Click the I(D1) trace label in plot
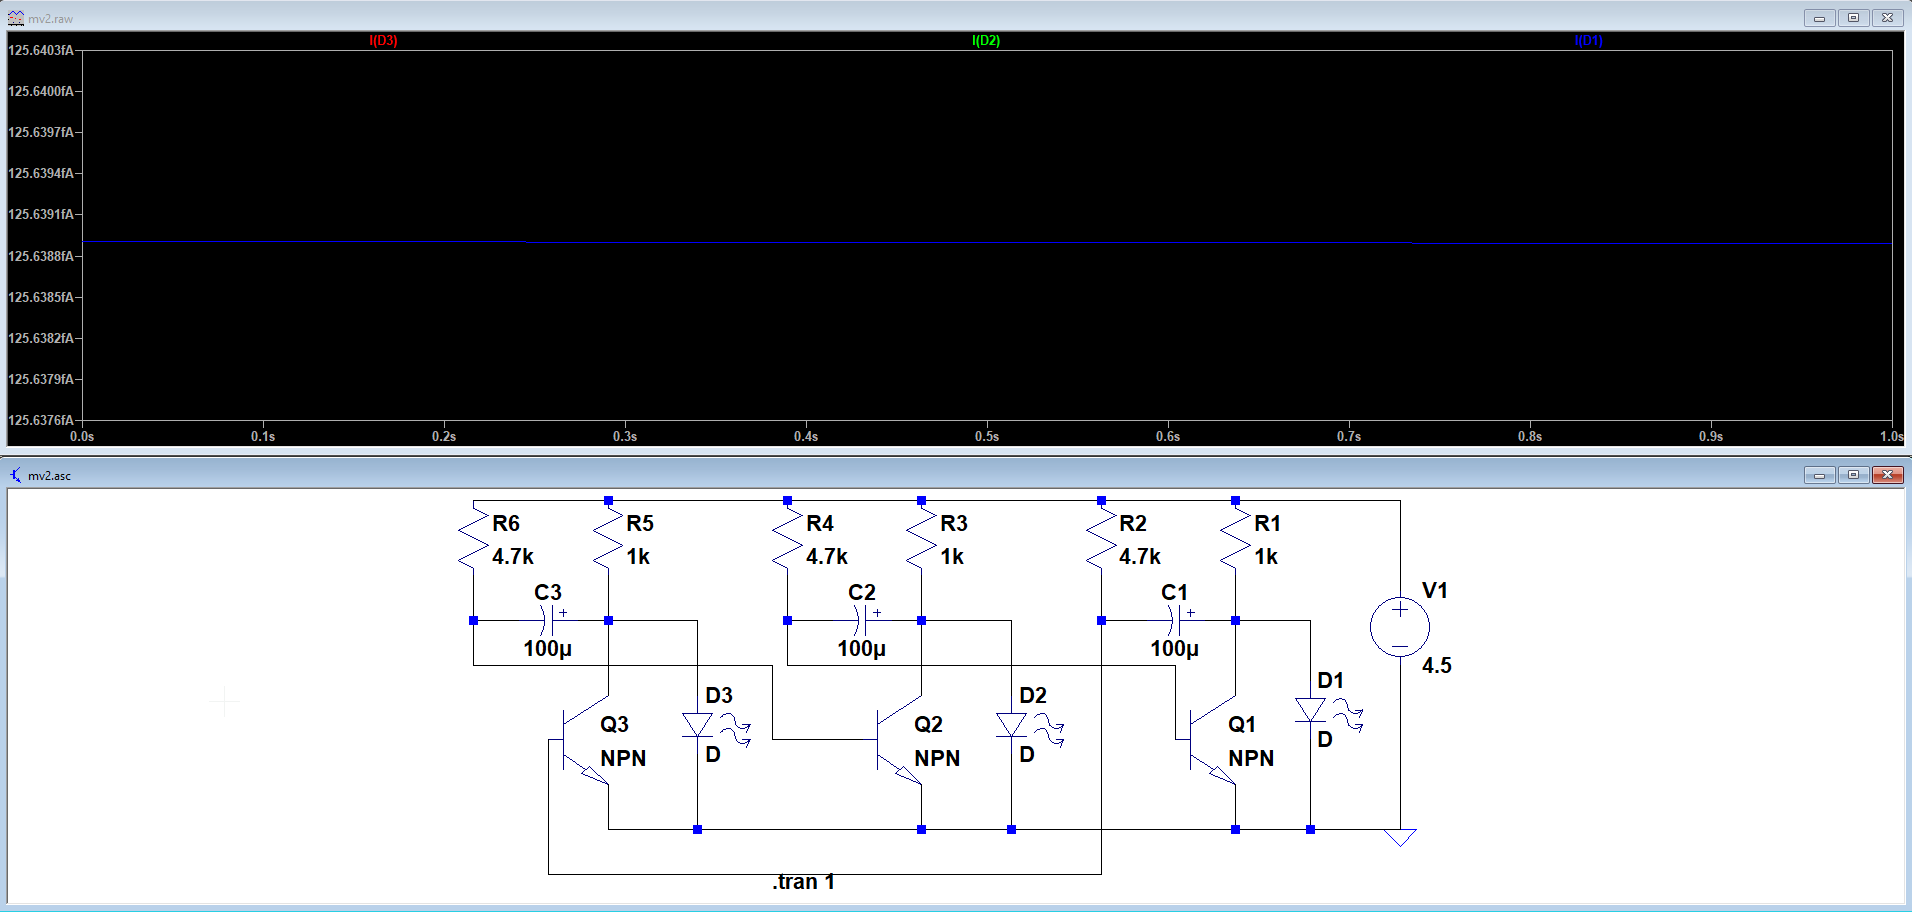Viewport: 1912px width, 912px height. pyautogui.click(x=1588, y=41)
